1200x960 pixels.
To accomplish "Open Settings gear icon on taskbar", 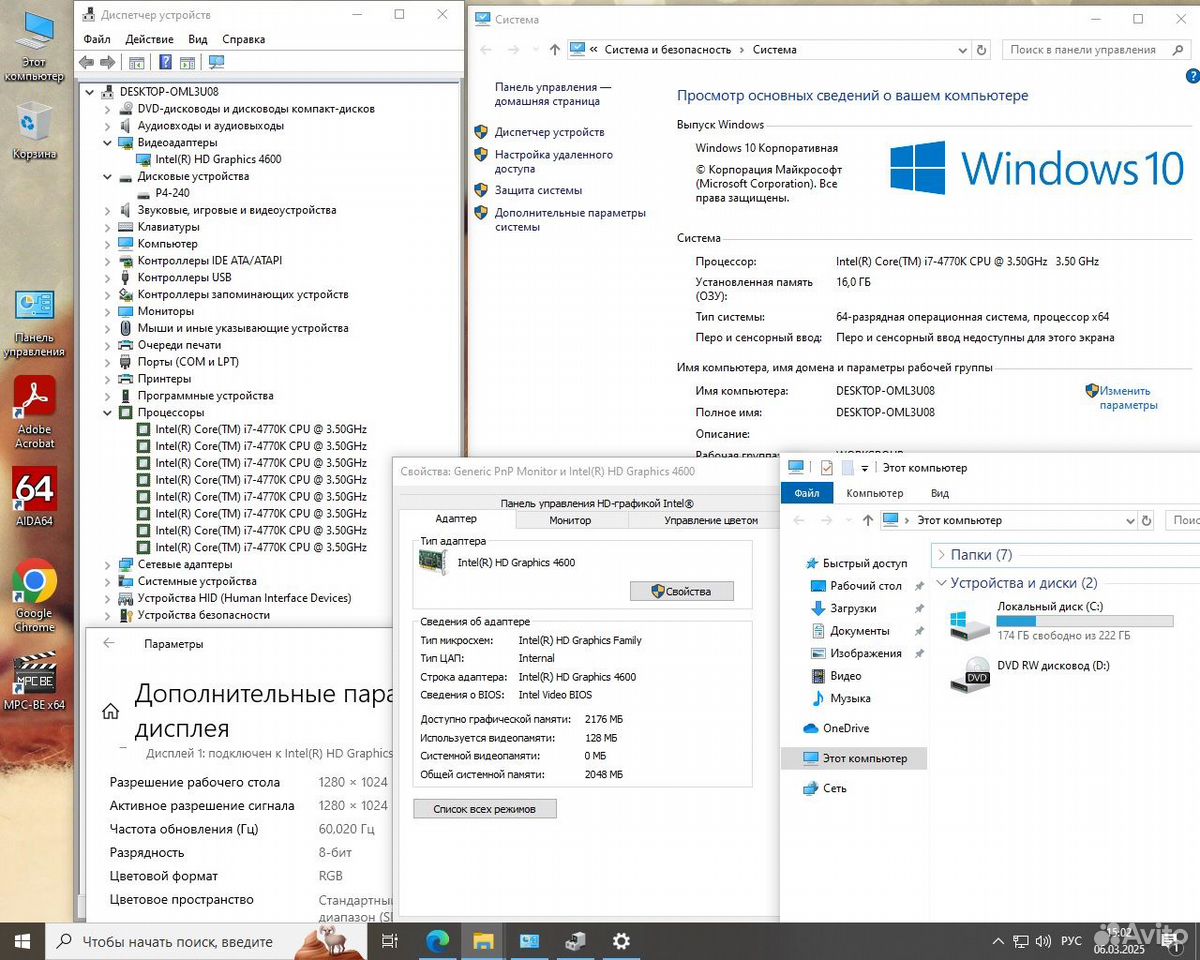I will coord(621,941).
